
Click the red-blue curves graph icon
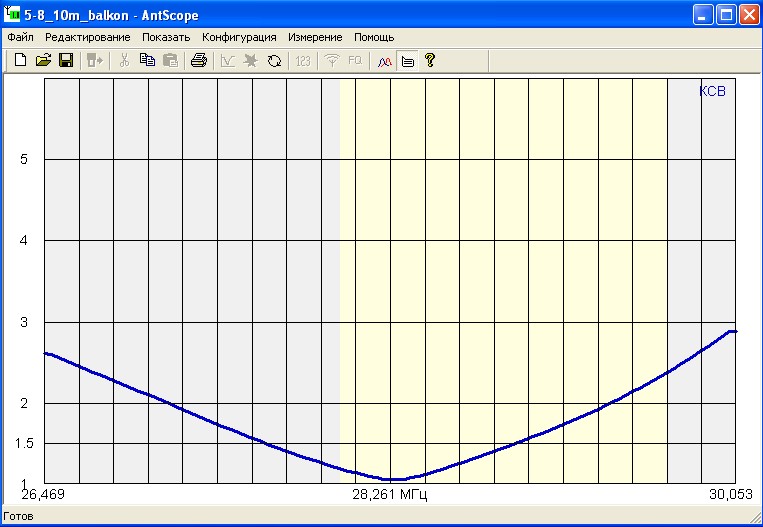click(384, 61)
